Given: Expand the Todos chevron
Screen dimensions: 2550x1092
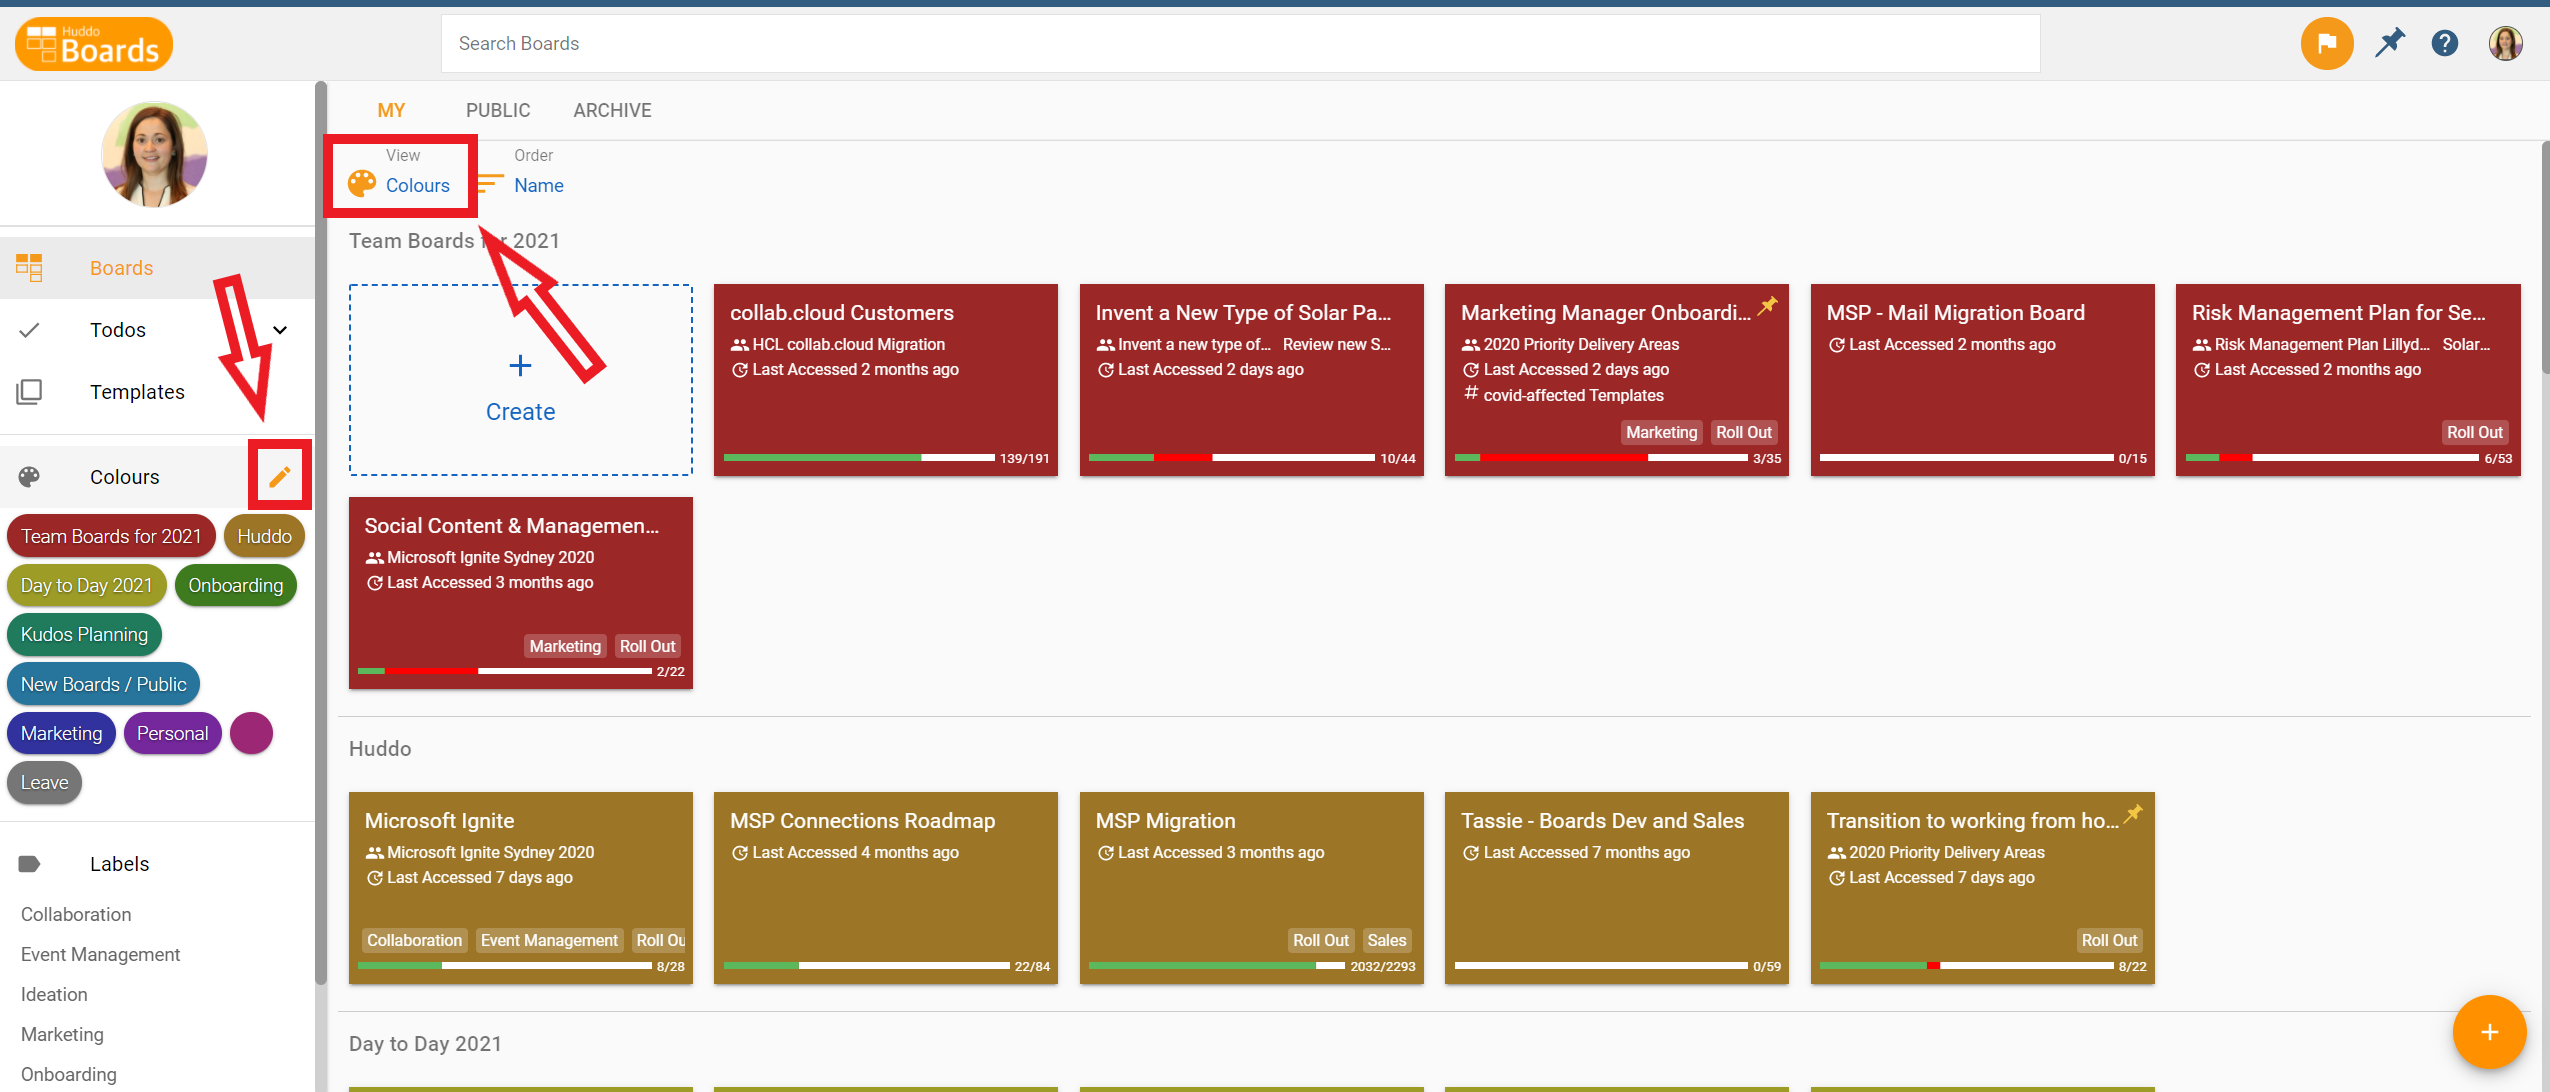Looking at the screenshot, I should click(x=280, y=330).
